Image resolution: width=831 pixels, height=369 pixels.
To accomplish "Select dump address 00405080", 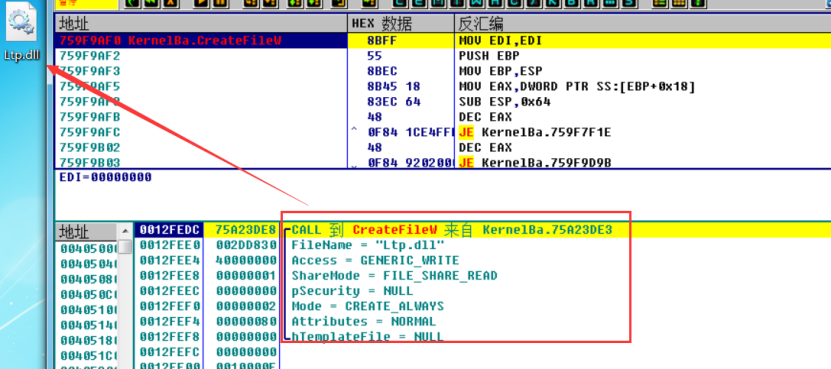I will (88, 279).
